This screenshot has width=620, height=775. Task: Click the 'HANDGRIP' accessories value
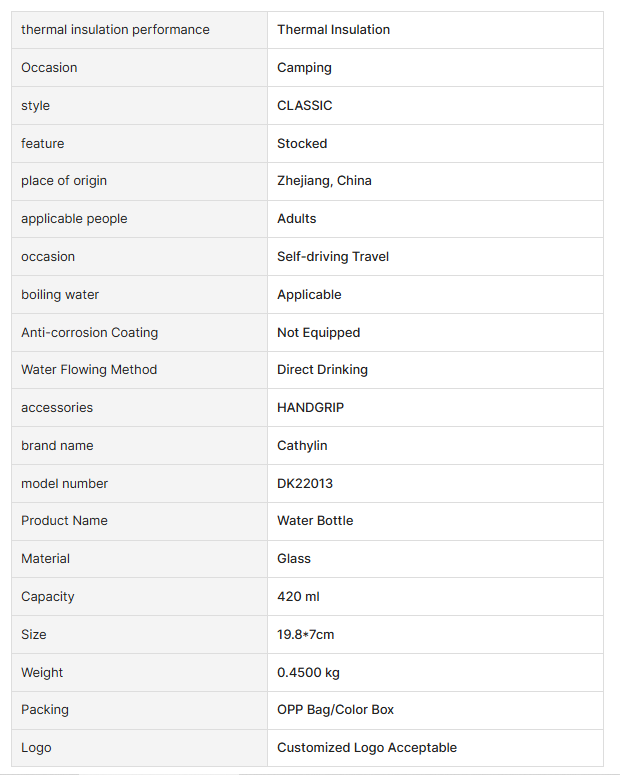pos(310,408)
